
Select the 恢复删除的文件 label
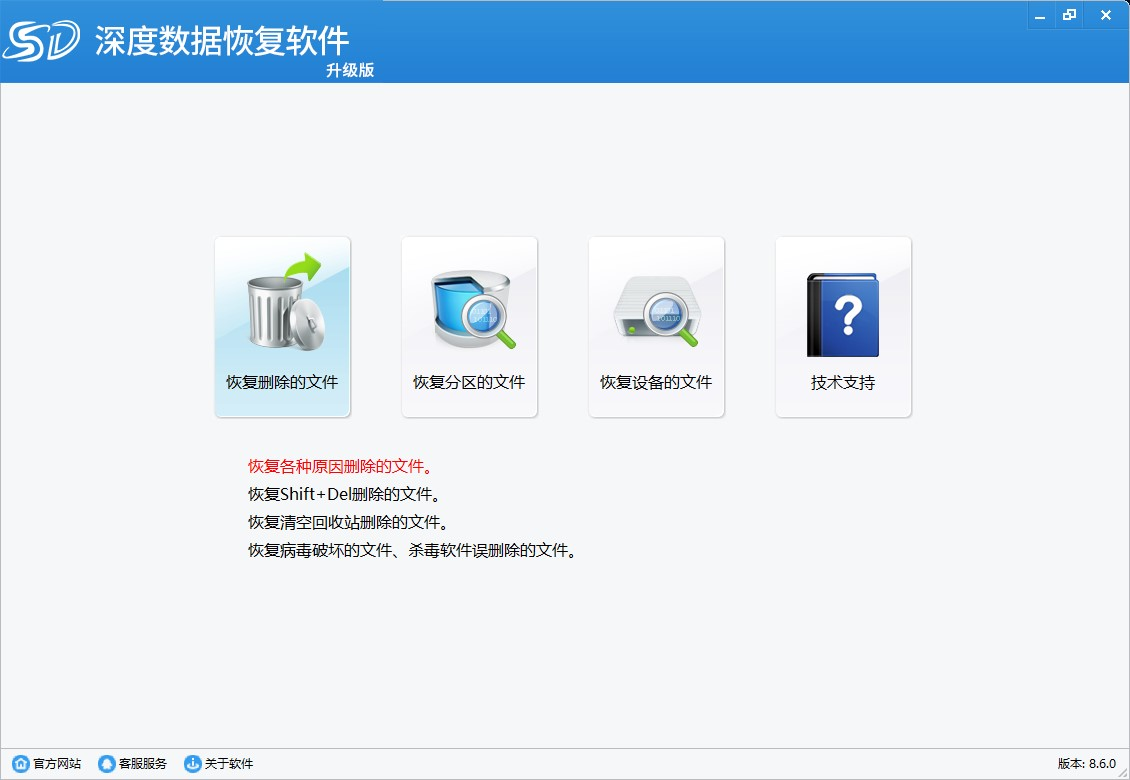pyautogui.click(x=282, y=382)
